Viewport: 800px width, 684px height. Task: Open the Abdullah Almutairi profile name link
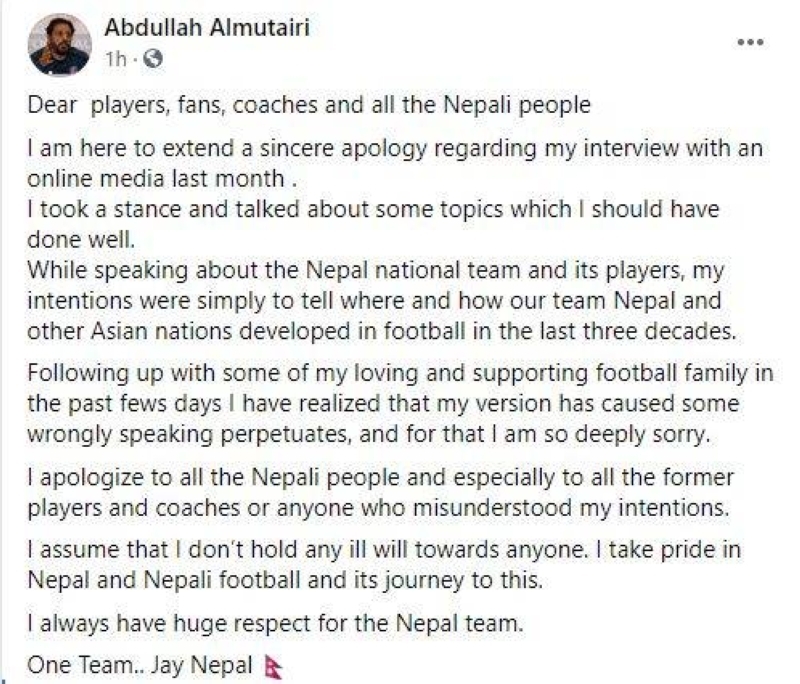click(x=207, y=27)
